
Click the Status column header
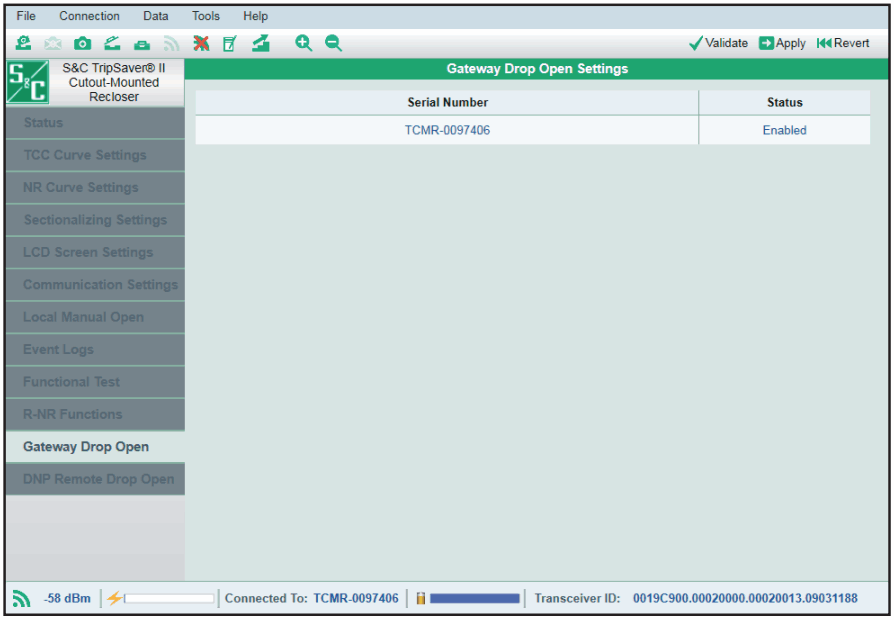[x=785, y=103]
